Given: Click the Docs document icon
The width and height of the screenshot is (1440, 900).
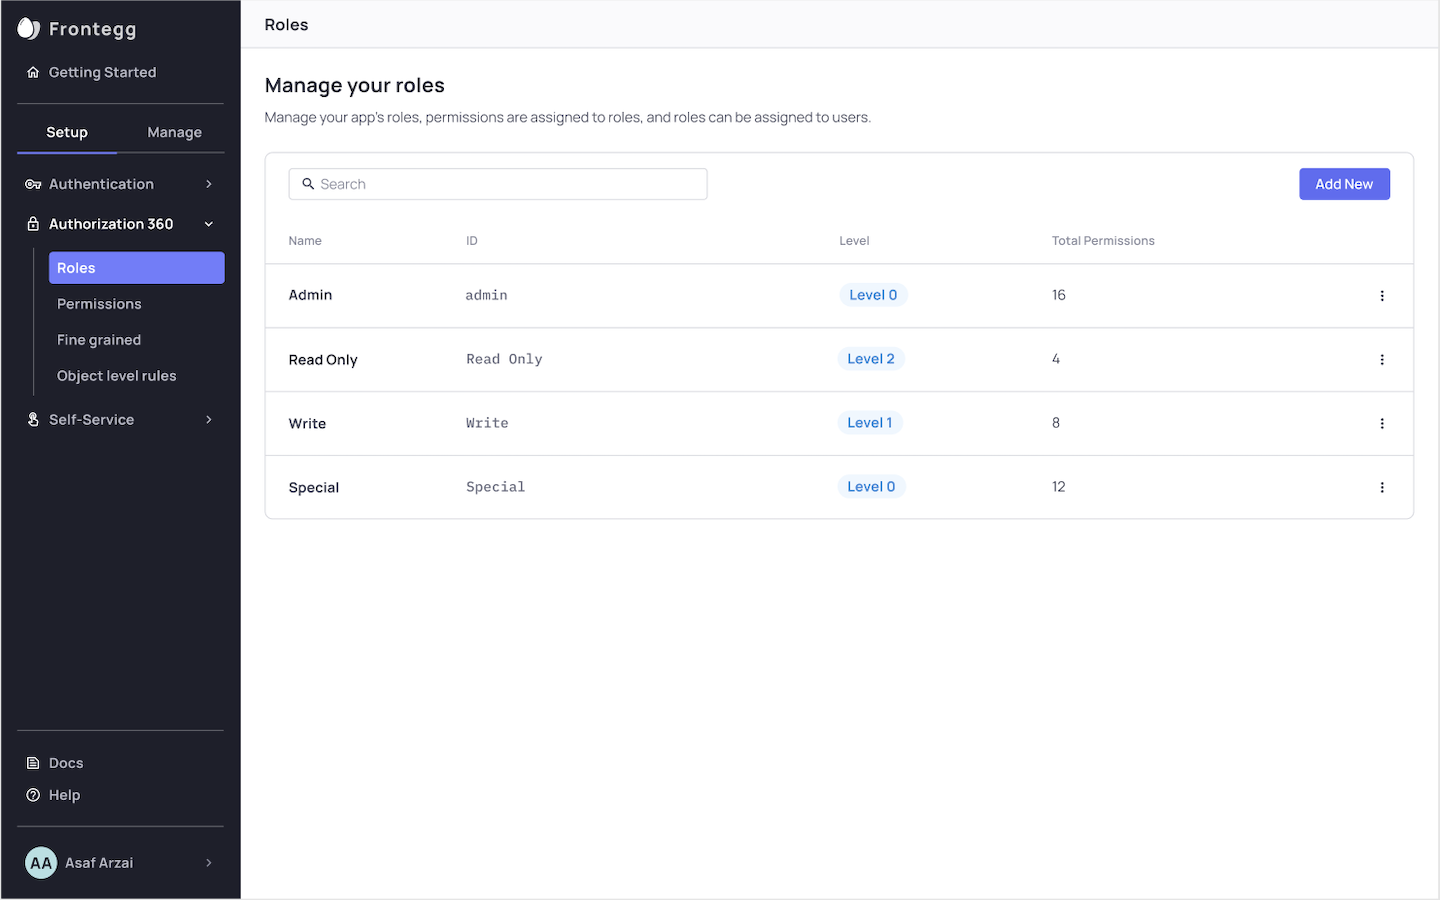Looking at the screenshot, I should (33, 763).
